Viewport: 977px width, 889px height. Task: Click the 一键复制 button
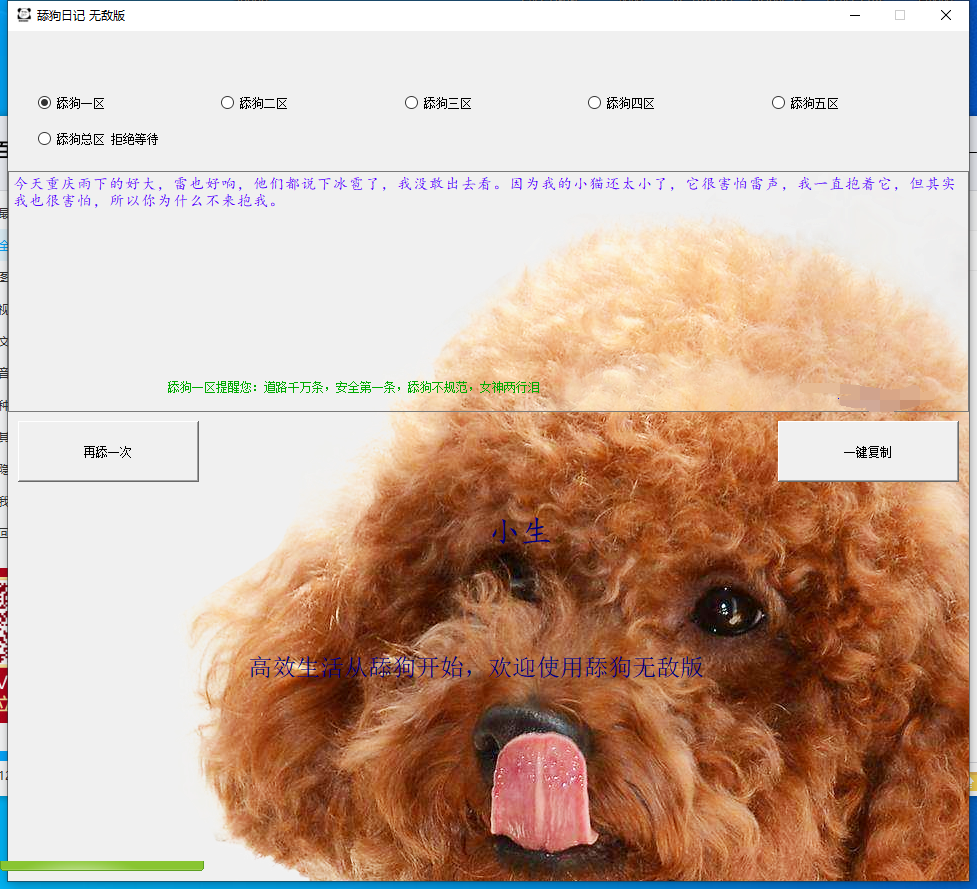point(867,451)
